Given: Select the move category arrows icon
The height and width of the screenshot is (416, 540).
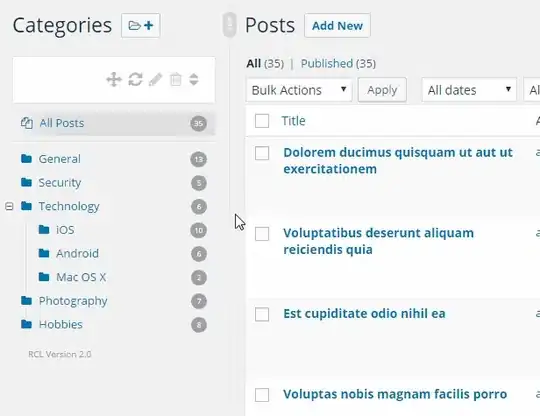Looking at the screenshot, I should (114, 80).
